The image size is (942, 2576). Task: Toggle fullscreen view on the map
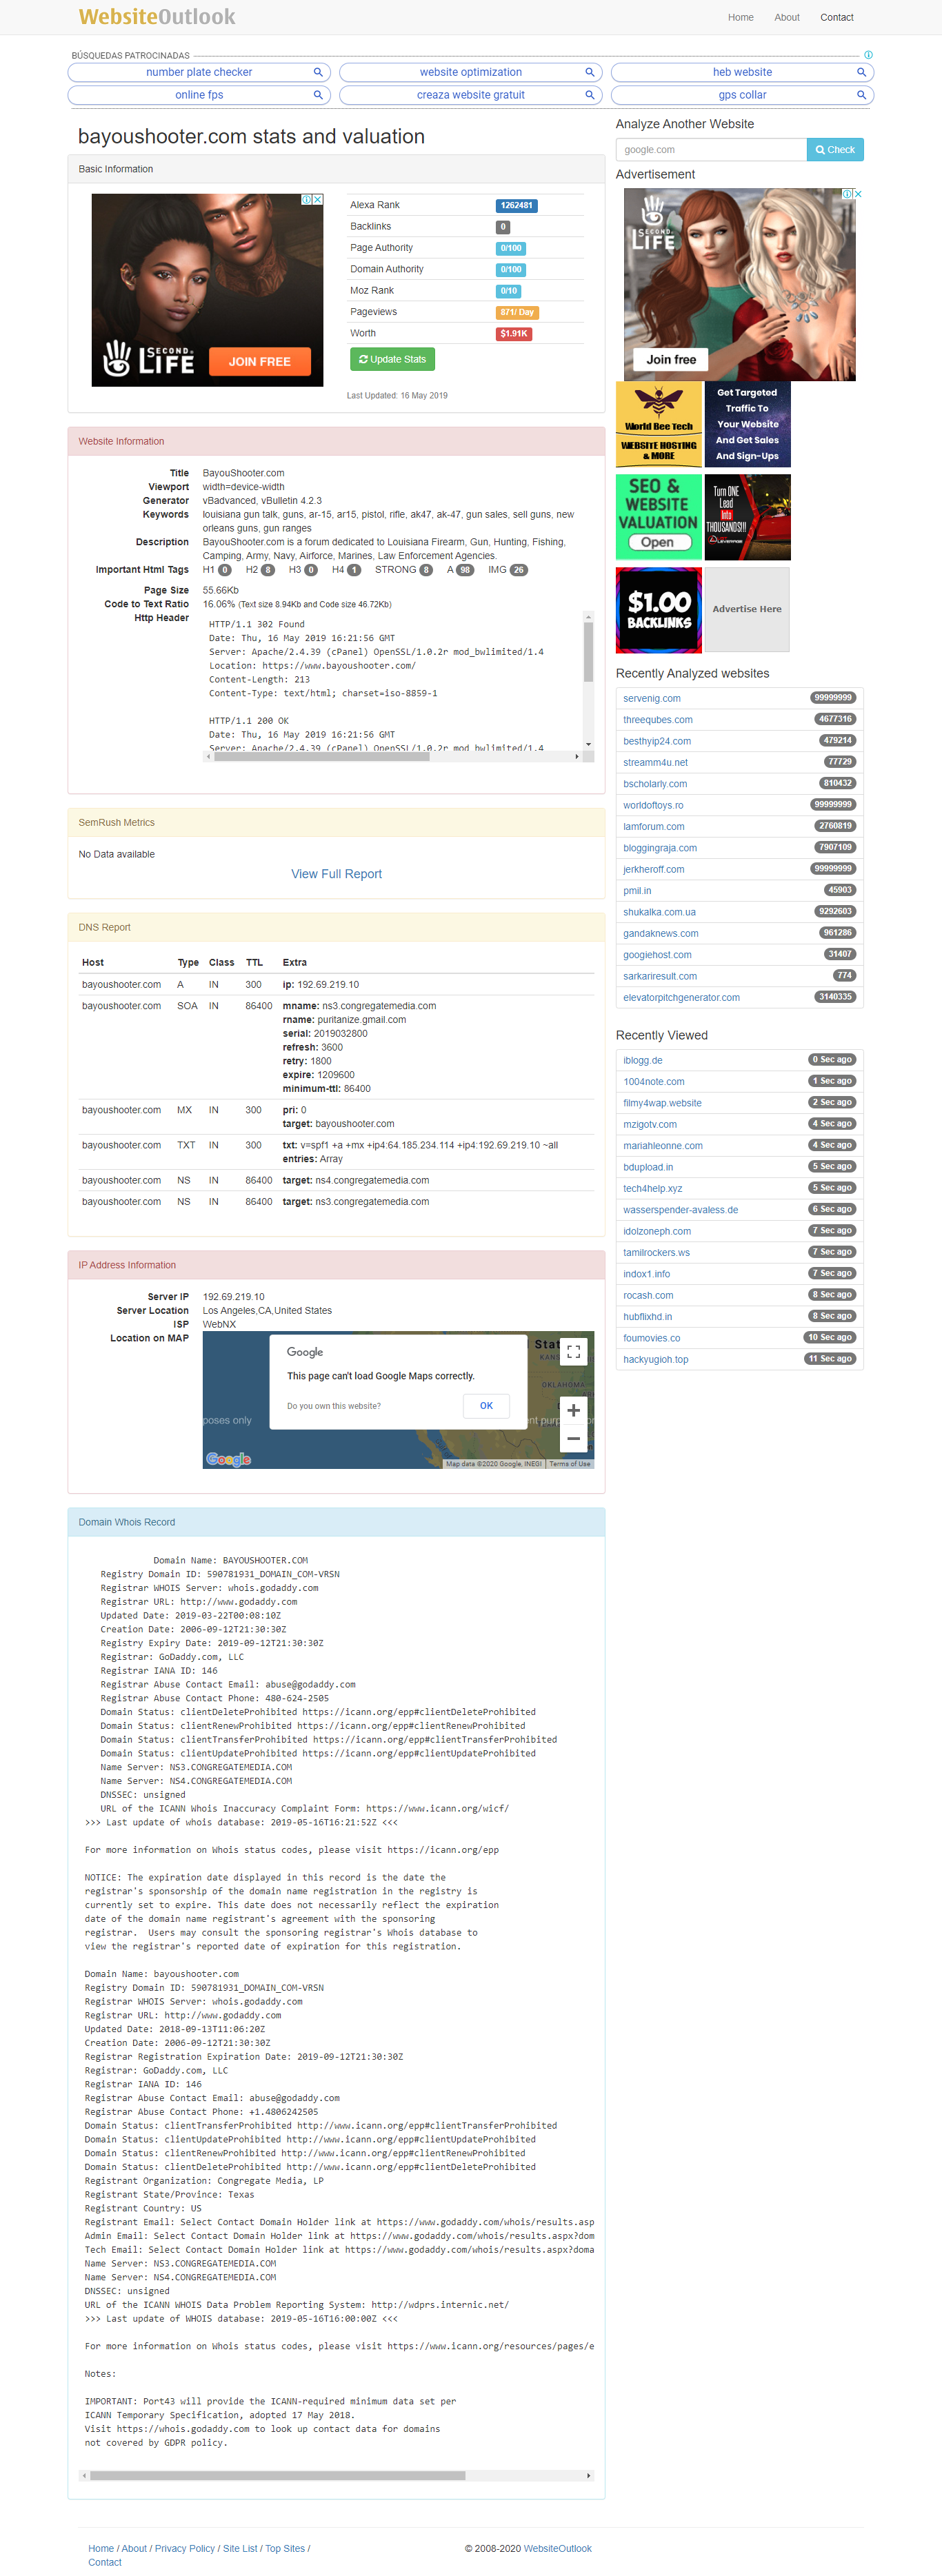pyautogui.click(x=573, y=1352)
